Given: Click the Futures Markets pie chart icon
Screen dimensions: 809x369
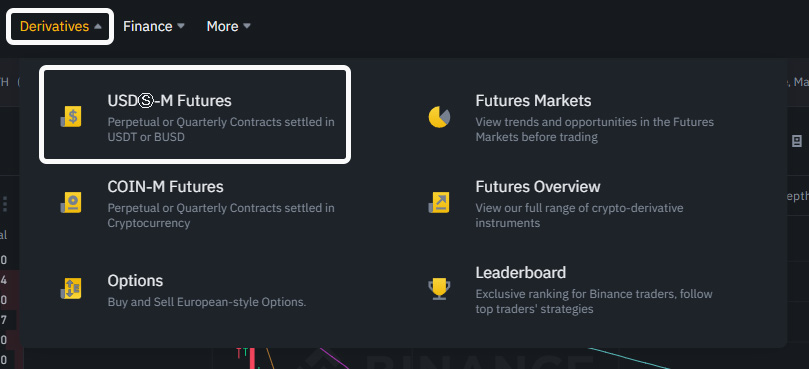Looking at the screenshot, I should click(x=439, y=117).
